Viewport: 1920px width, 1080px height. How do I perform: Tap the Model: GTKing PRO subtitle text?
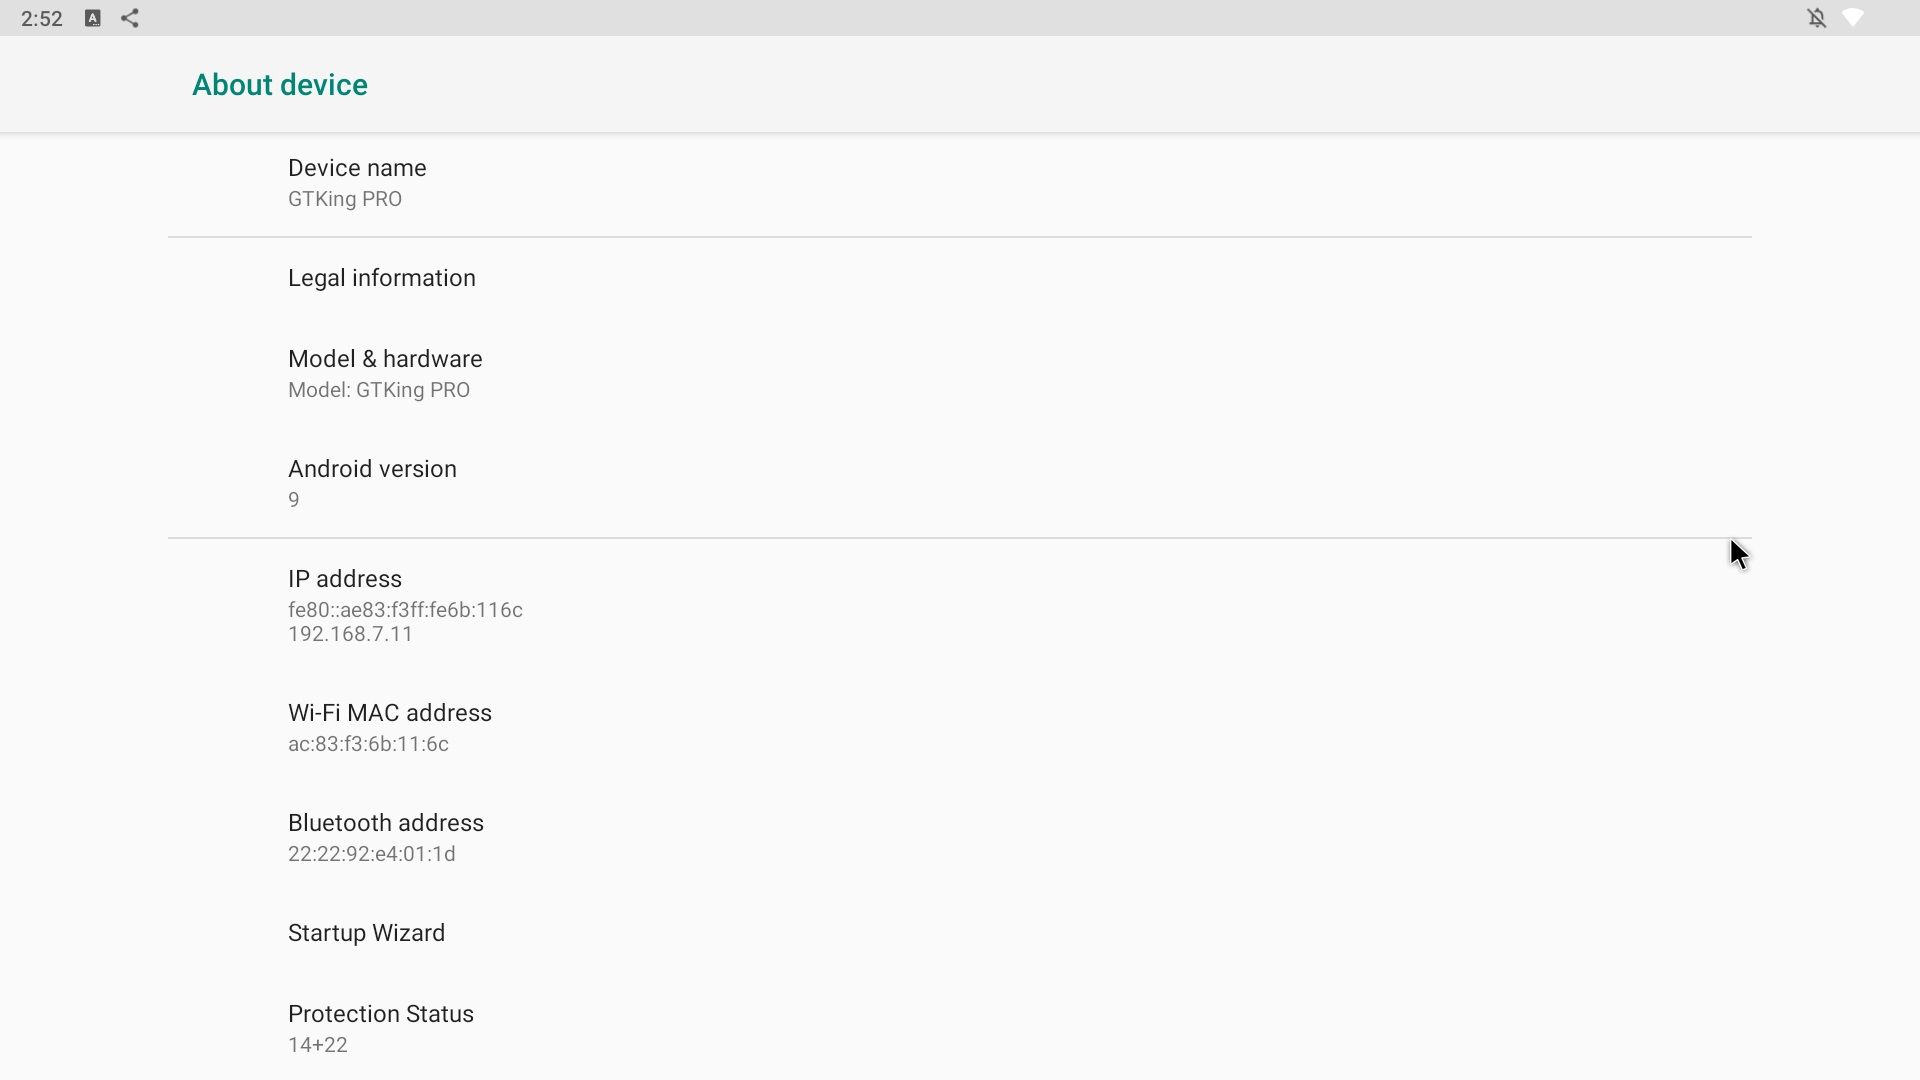(x=379, y=390)
